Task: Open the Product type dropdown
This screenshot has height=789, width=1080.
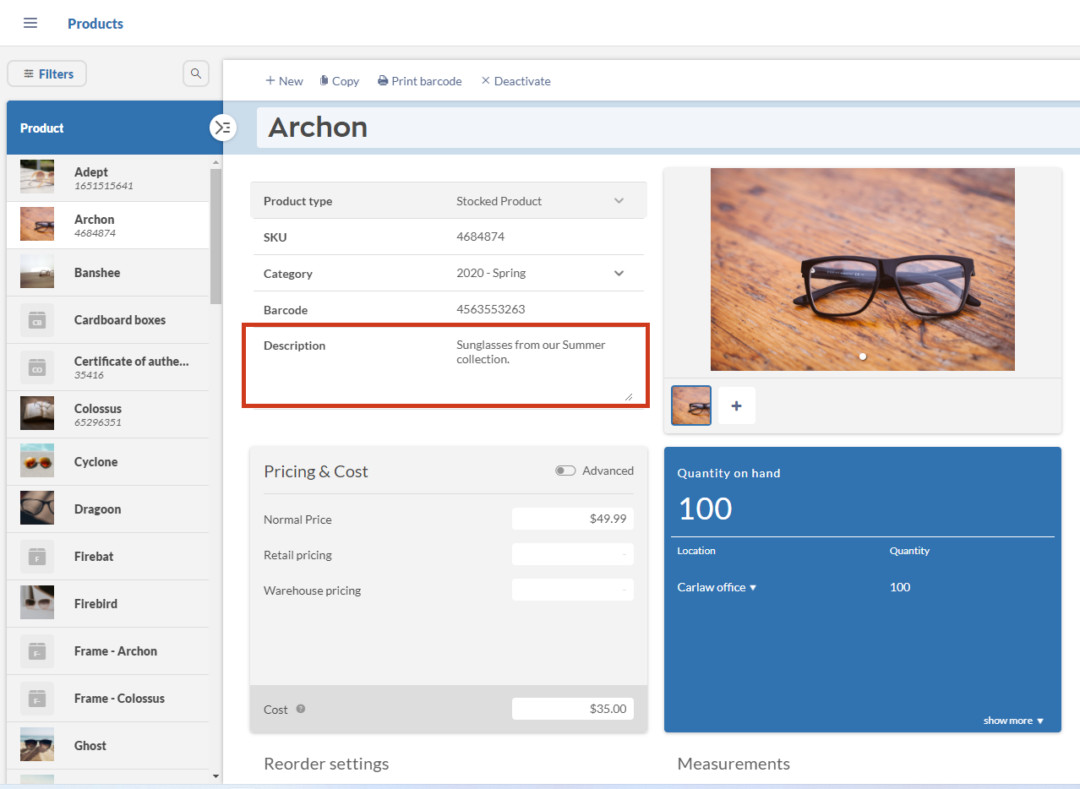Action: [618, 200]
